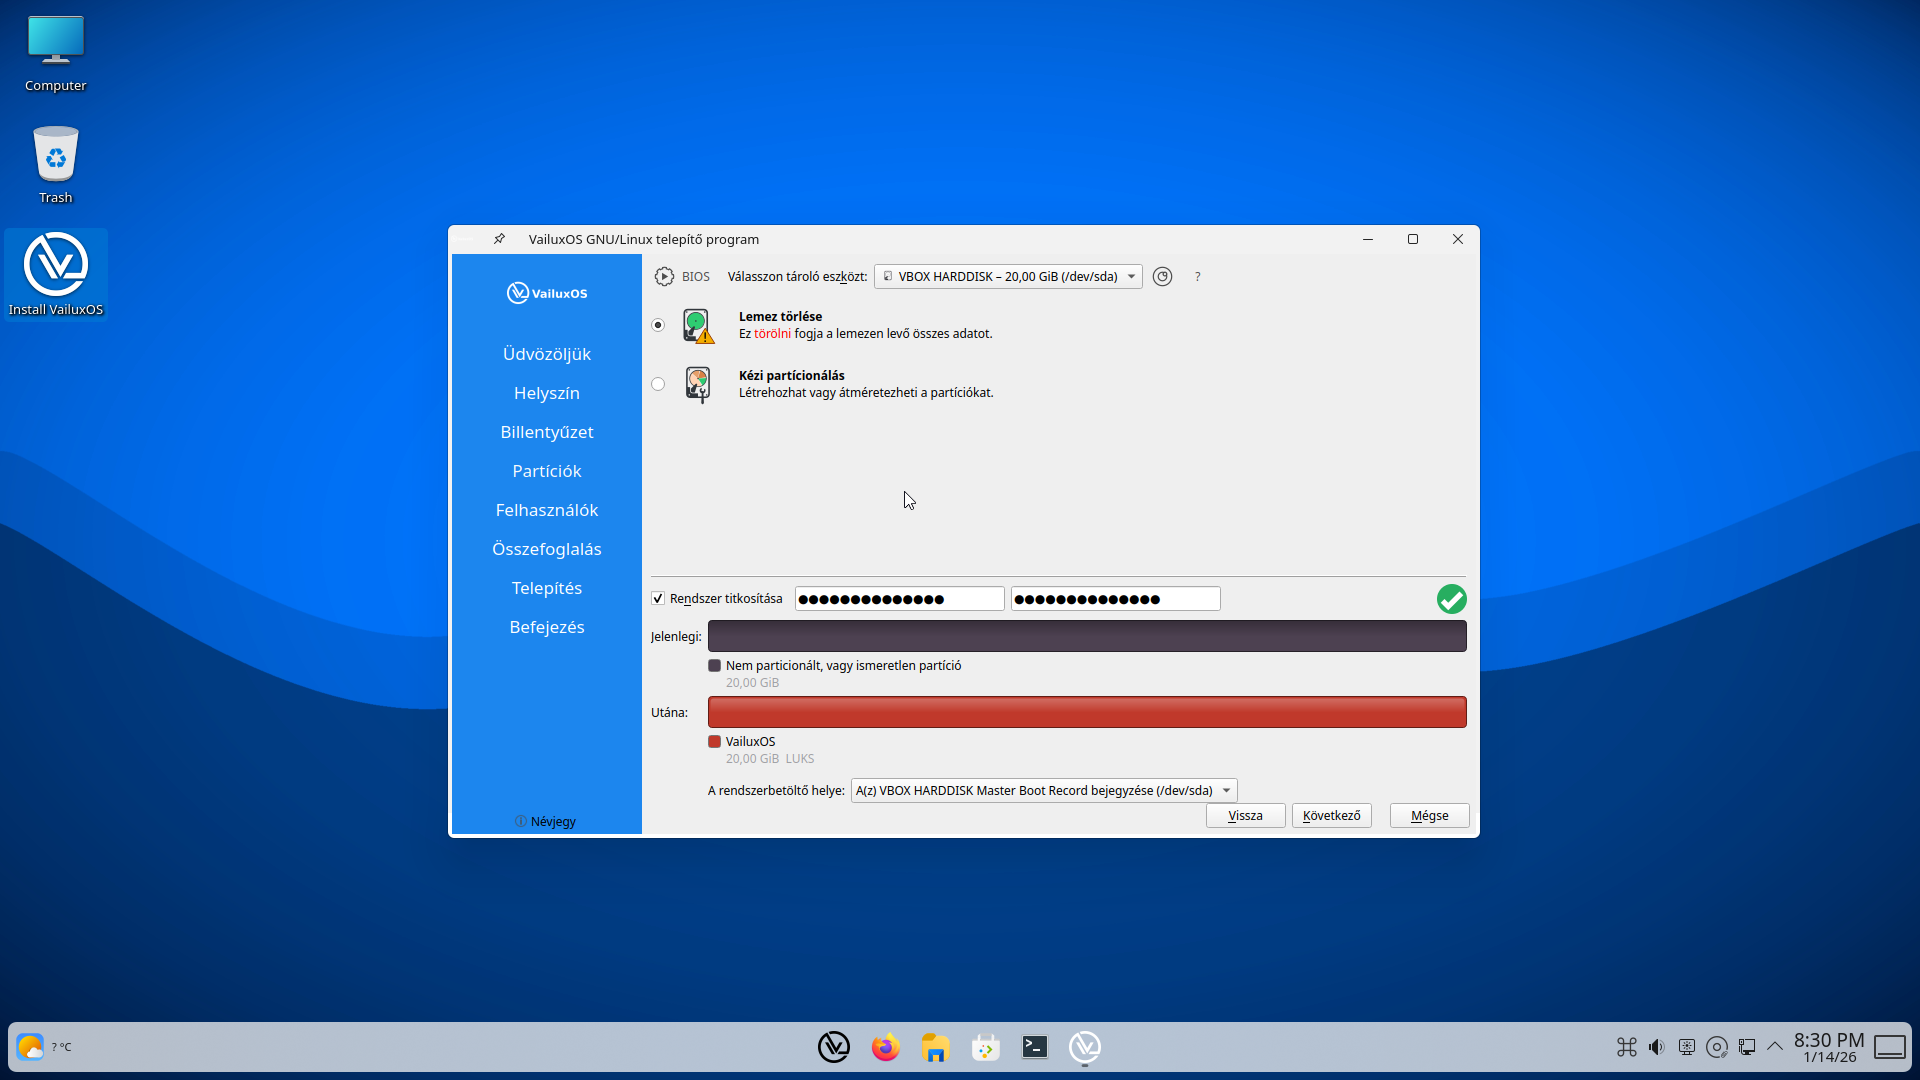Screen dimensions: 1920x1080
Task: Uncheck Rendszer titkosítása
Action: pyautogui.click(x=658, y=598)
